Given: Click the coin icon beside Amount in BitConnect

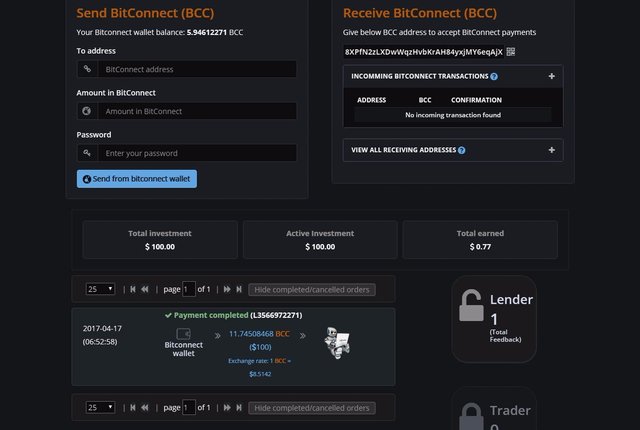Looking at the screenshot, I should tap(87, 111).
